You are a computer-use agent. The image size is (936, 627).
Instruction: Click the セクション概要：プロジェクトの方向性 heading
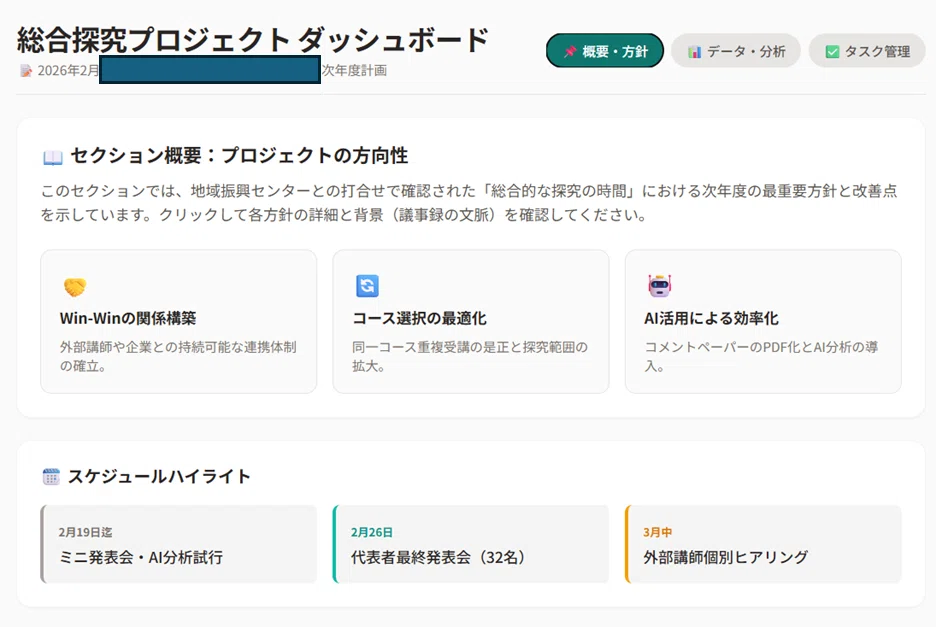point(239,156)
